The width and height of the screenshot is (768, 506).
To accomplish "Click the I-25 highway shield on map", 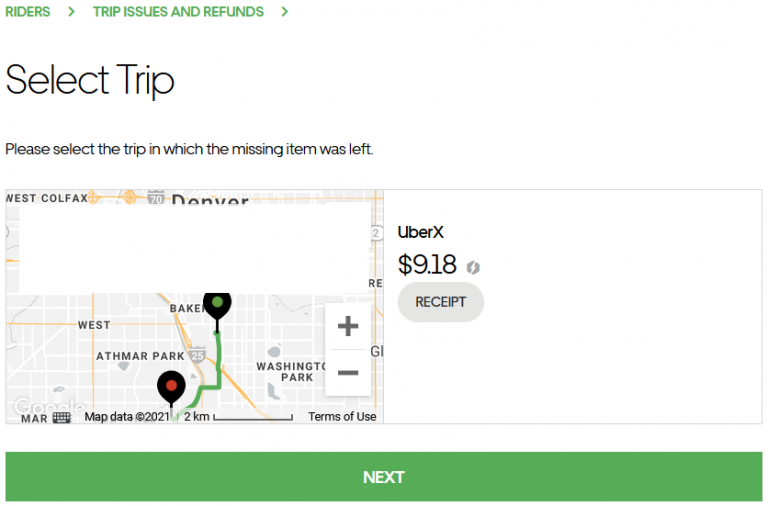I will coord(197,354).
